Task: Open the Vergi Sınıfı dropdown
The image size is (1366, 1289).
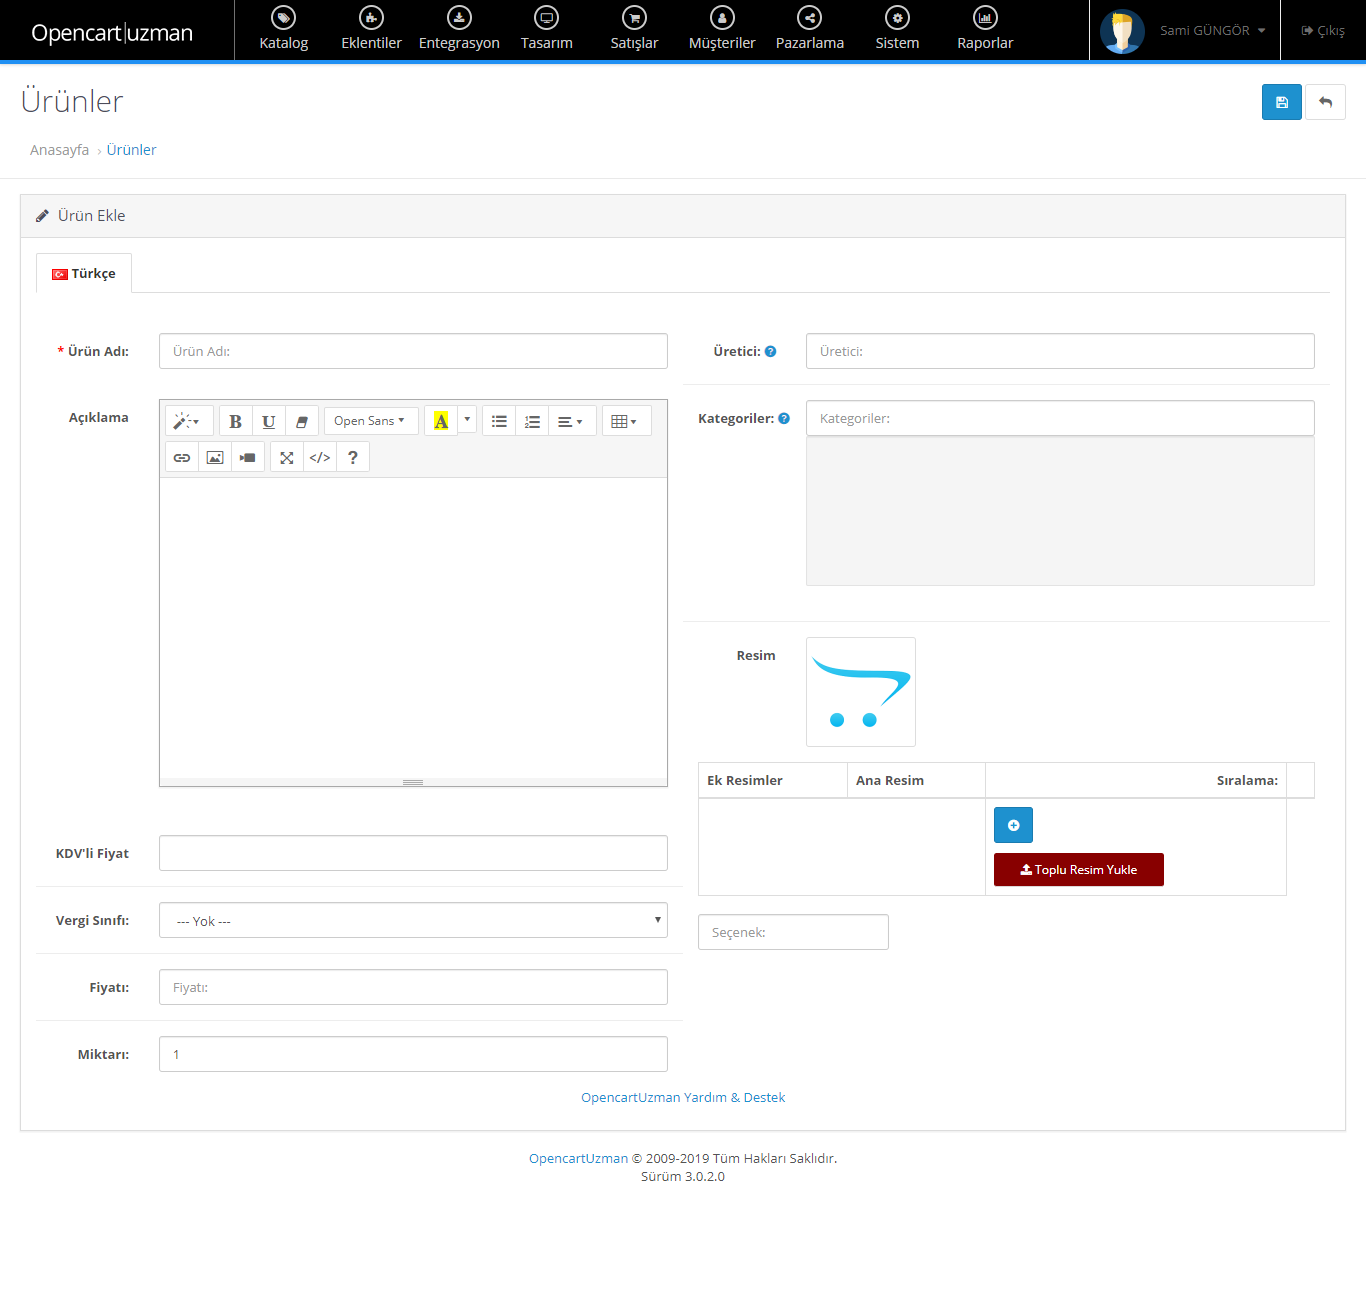Action: pyautogui.click(x=413, y=920)
